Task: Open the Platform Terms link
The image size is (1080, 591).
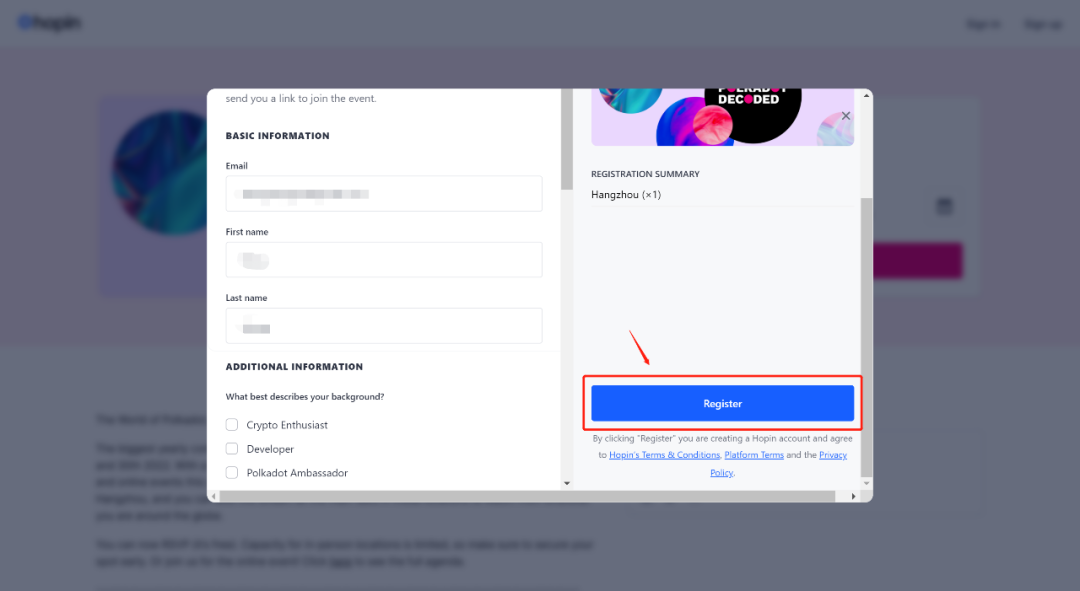Action: (x=754, y=455)
